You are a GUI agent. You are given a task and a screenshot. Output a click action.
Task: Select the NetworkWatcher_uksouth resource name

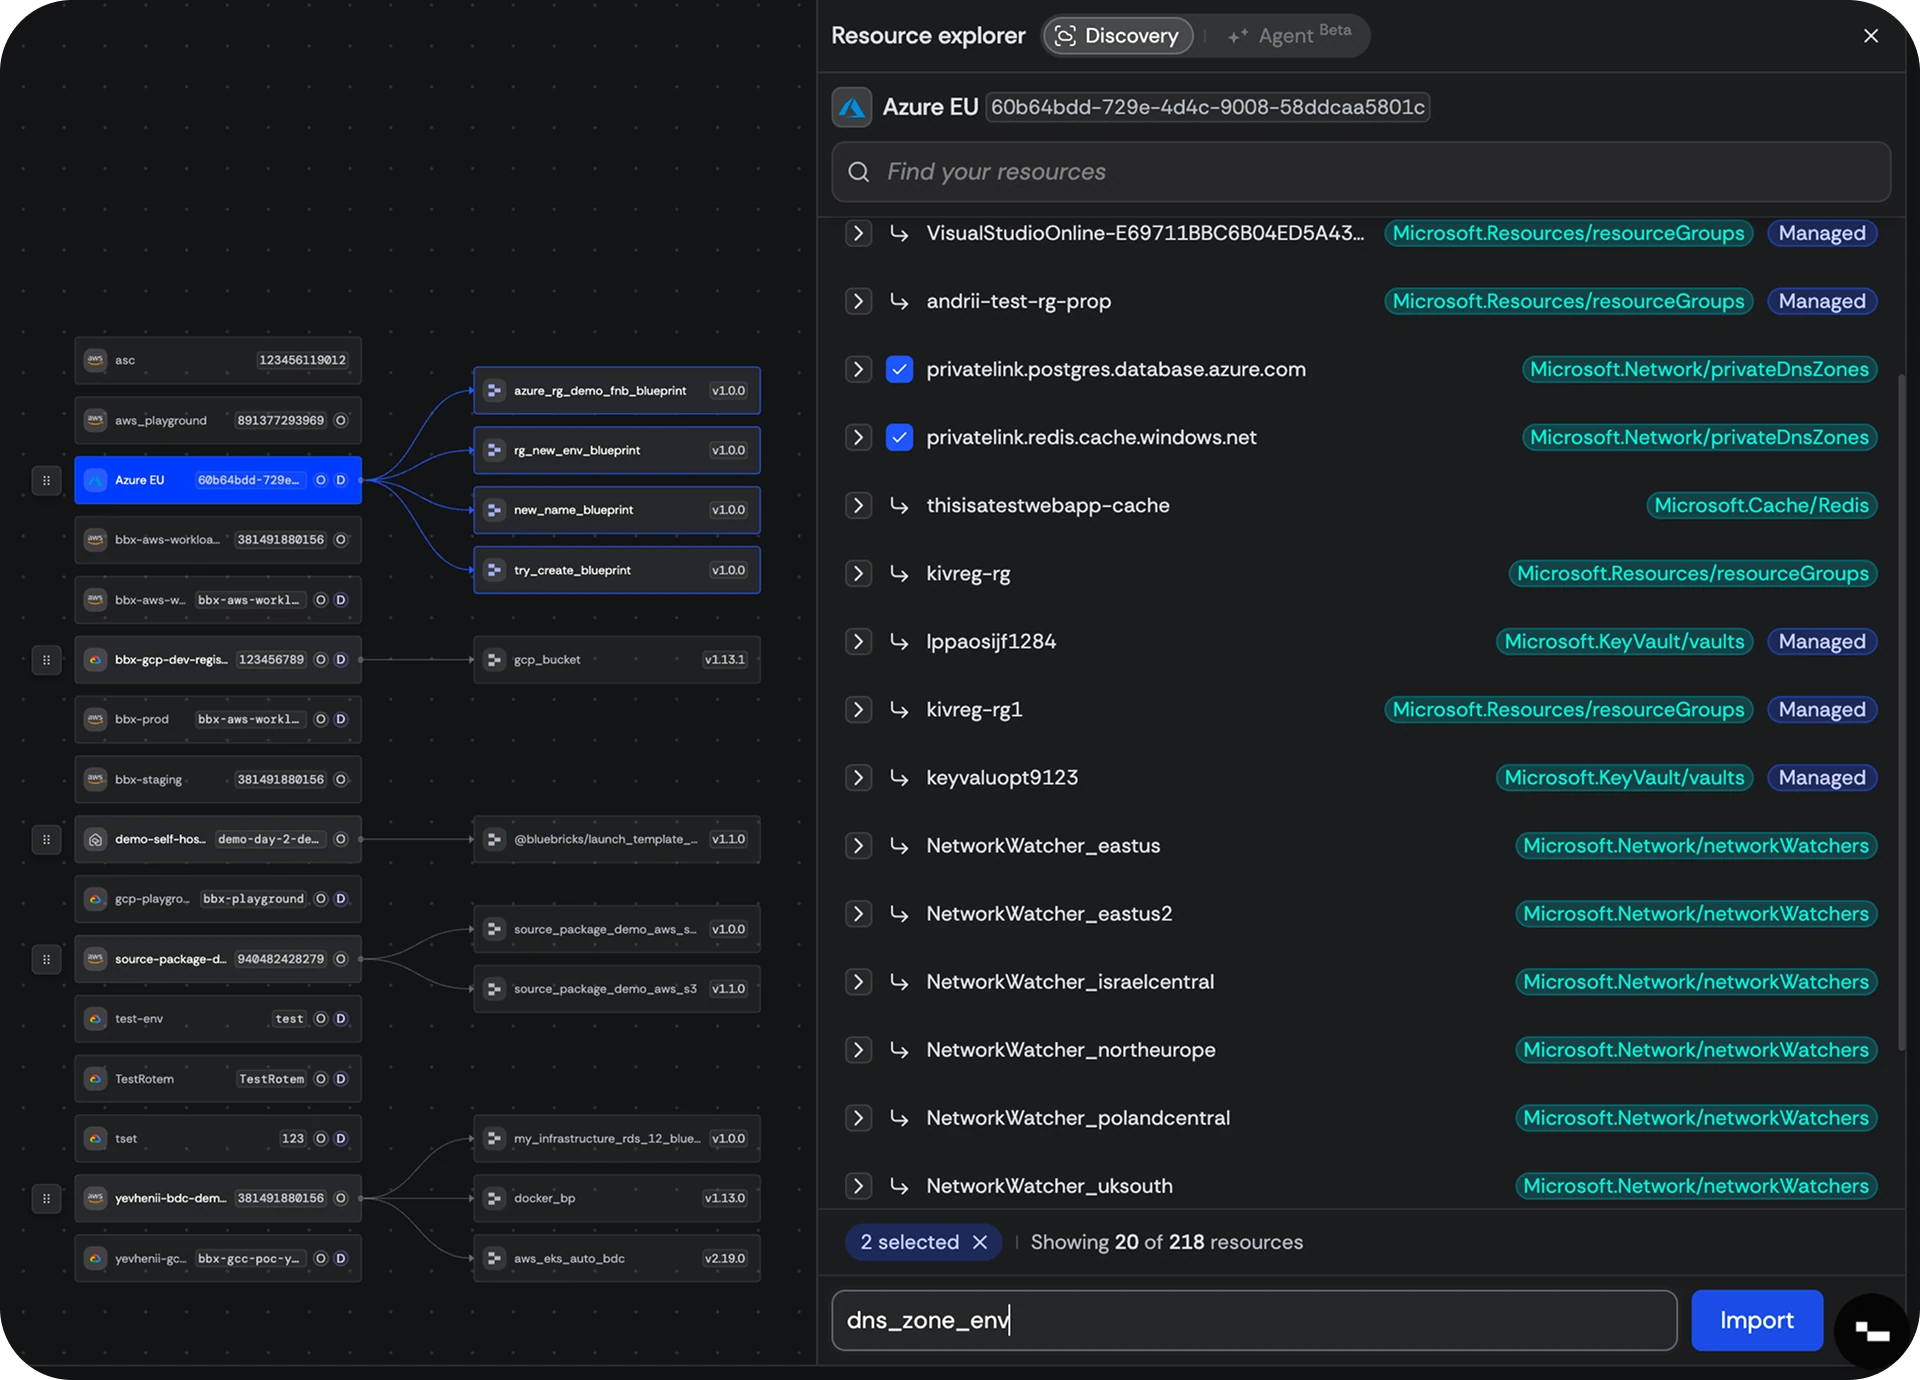[x=1049, y=1186]
